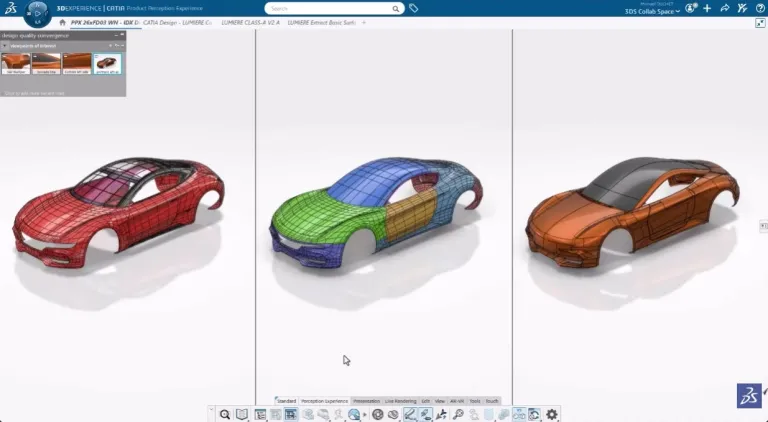Select the PPX 26xFD03 WN document tab

pos(105,23)
